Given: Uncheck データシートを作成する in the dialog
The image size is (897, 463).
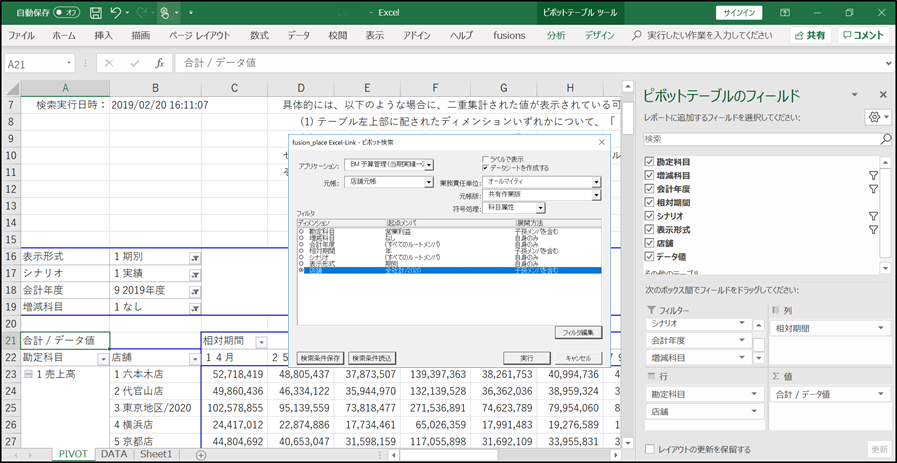Looking at the screenshot, I should [485, 168].
